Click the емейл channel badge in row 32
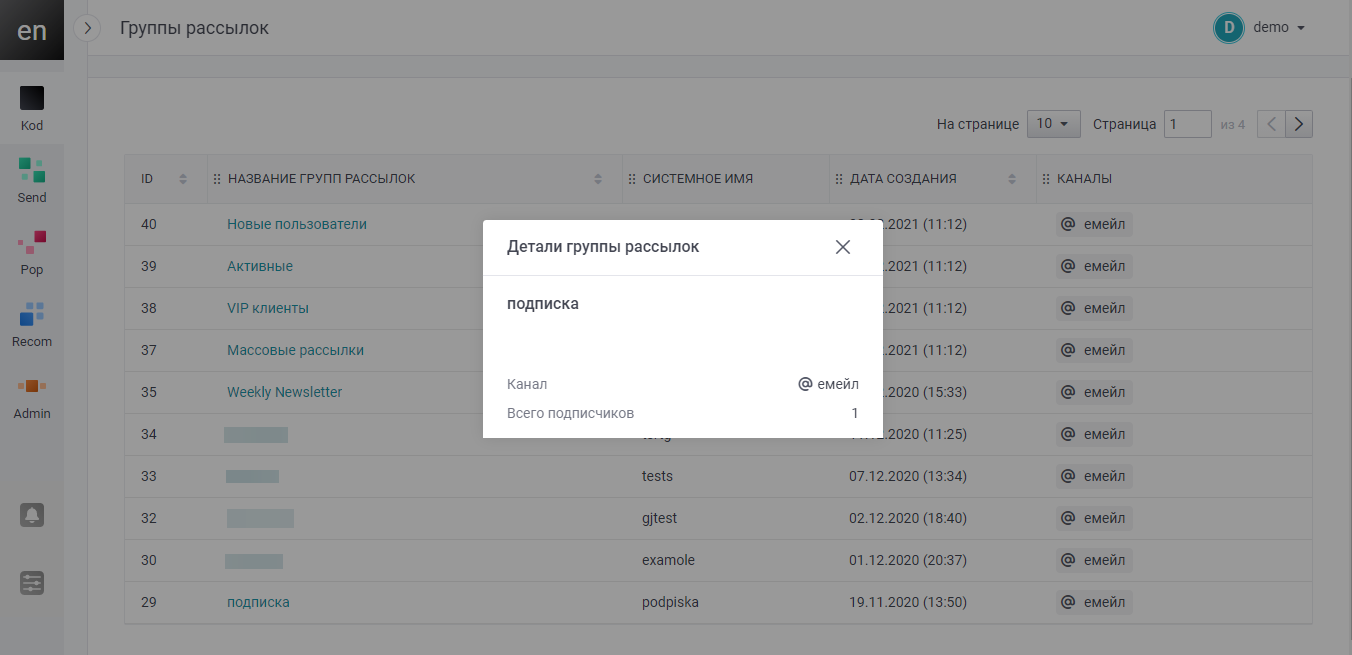Screen dimensions: 1352x655 point(1094,518)
